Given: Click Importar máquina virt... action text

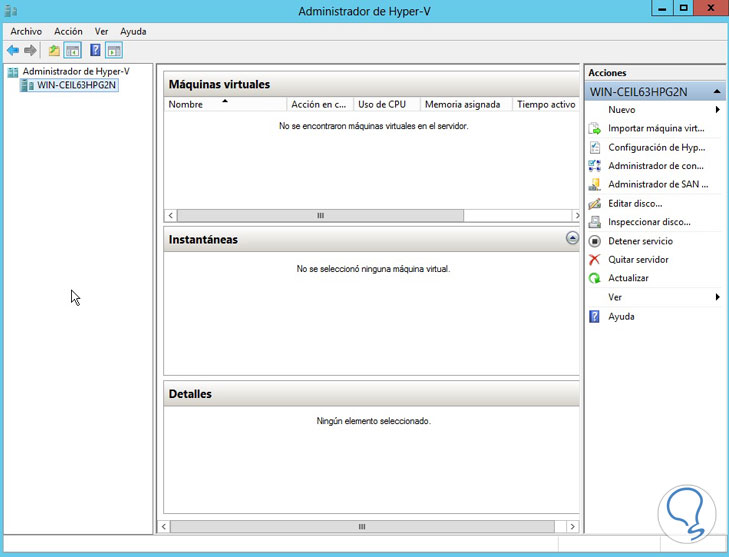Looking at the screenshot, I should pos(656,129).
